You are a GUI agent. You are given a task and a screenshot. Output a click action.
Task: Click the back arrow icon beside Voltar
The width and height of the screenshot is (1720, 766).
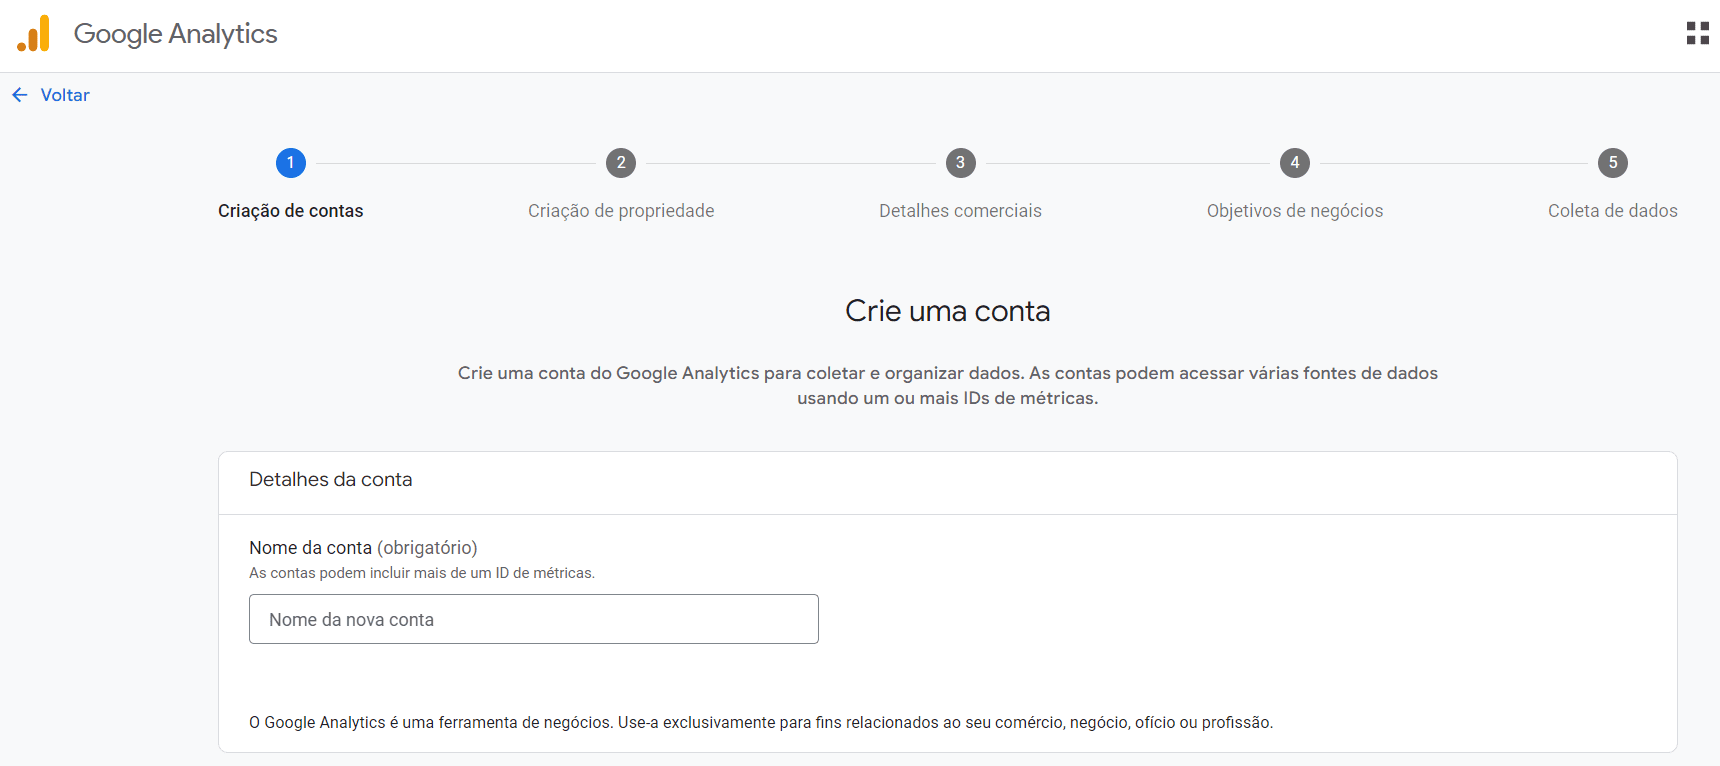click(x=20, y=95)
